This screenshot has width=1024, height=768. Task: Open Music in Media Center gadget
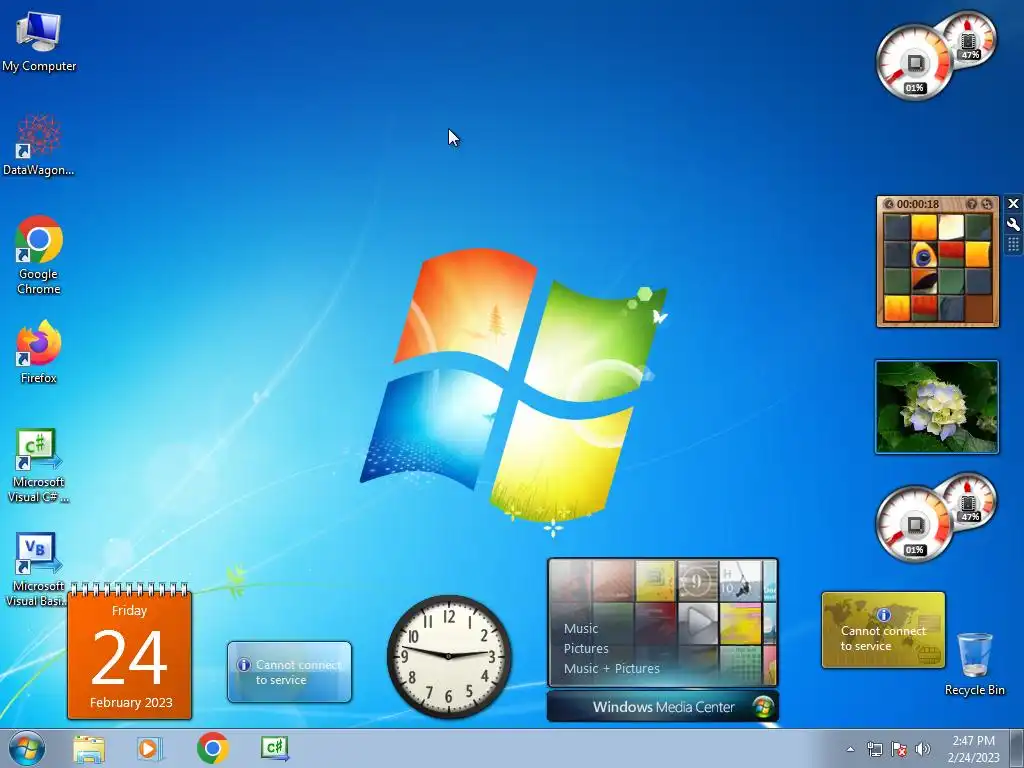point(581,628)
